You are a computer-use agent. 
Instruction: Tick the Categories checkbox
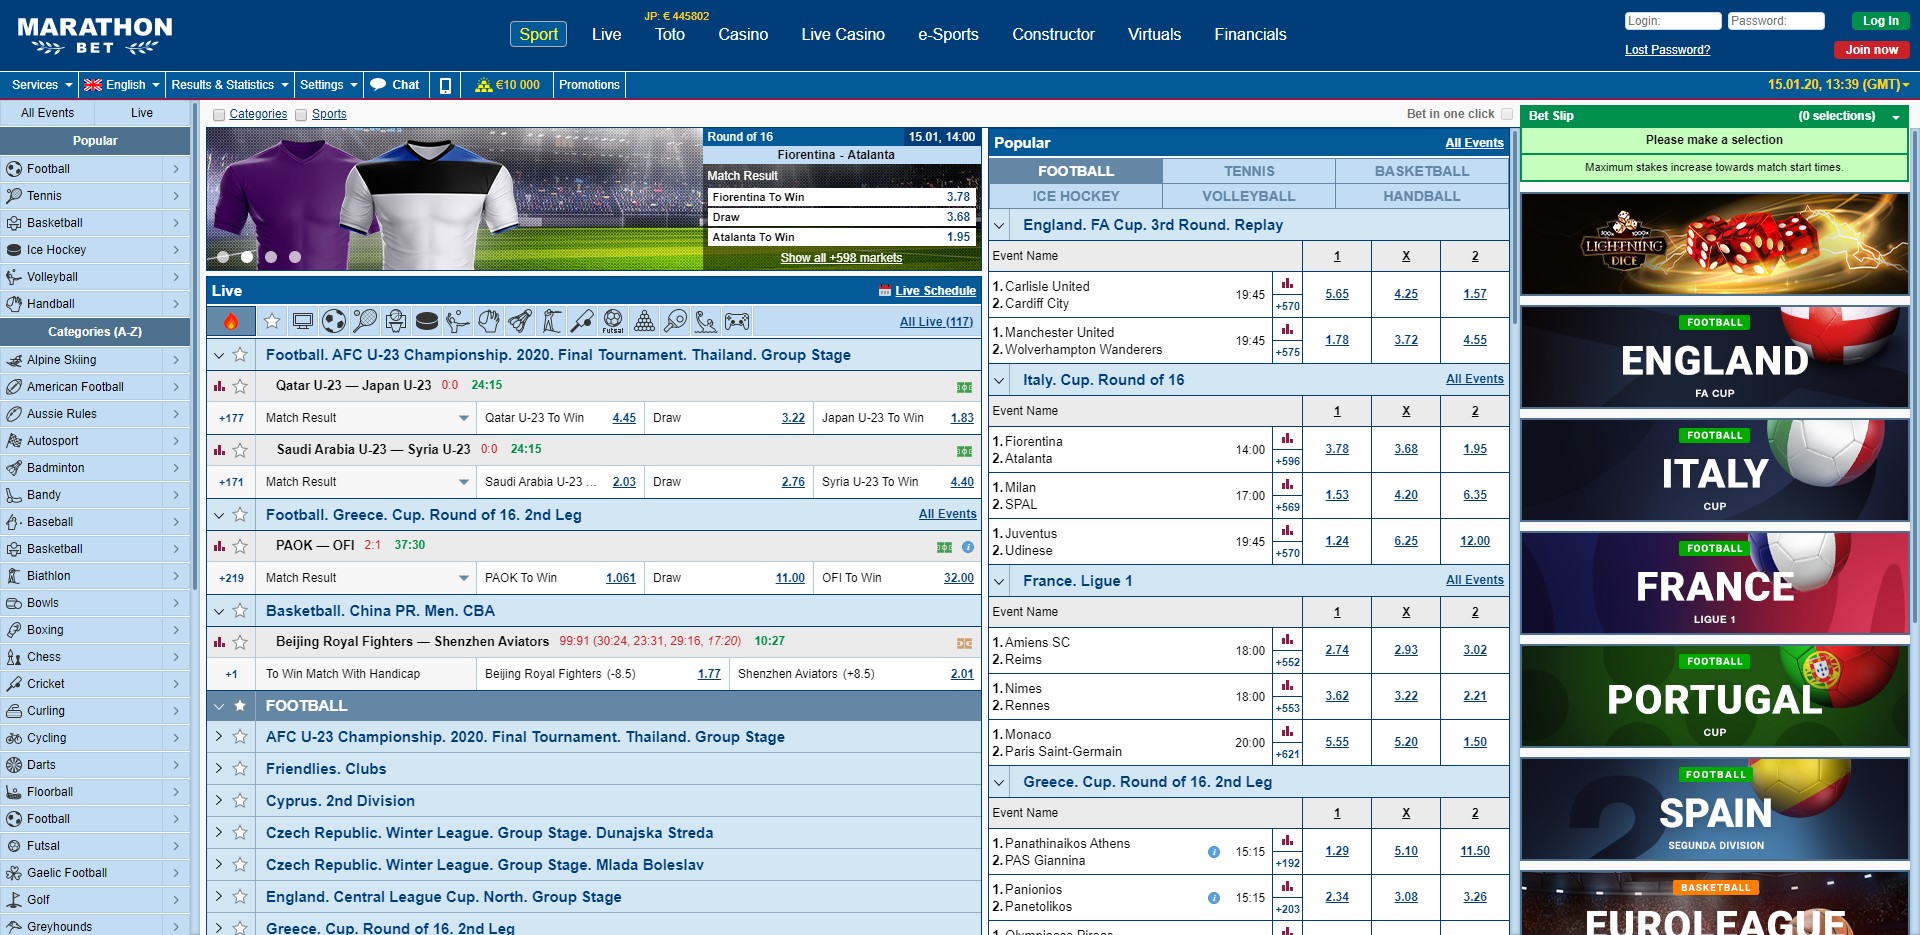(219, 115)
